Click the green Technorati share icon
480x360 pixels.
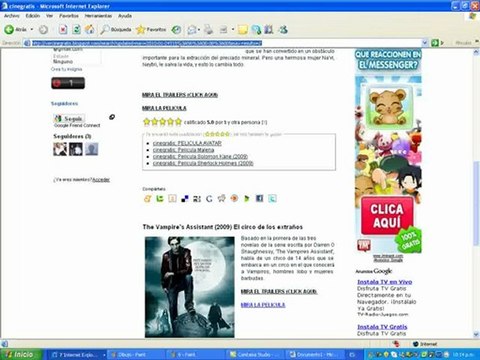(x=160, y=199)
